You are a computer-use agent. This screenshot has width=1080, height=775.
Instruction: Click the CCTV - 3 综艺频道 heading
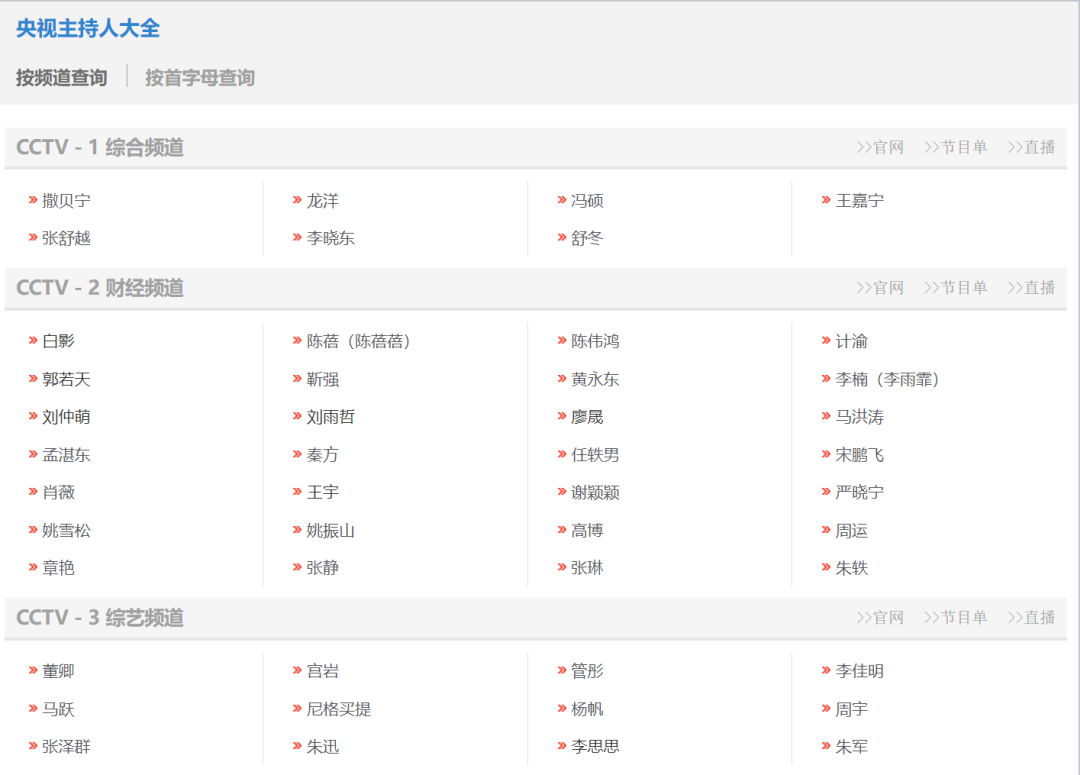pyautogui.click(x=100, y=618)
